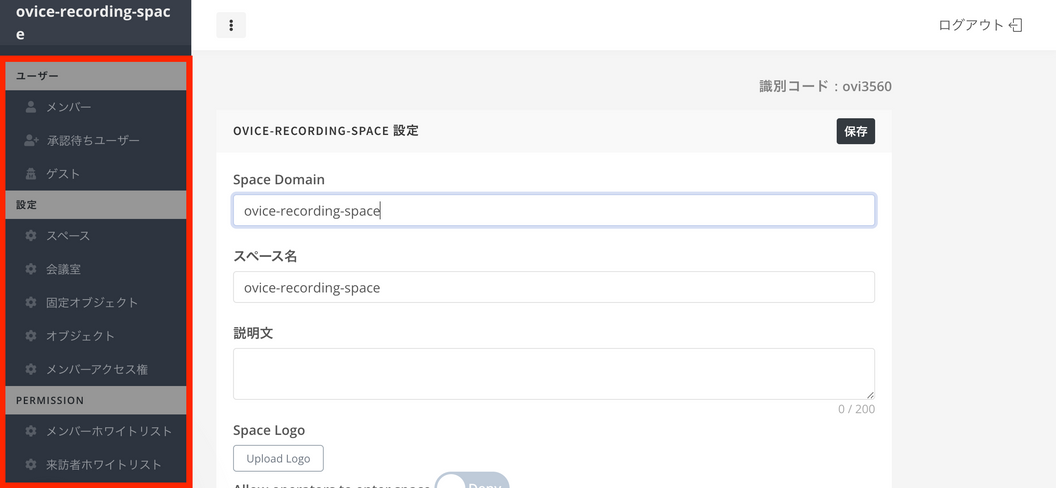The image size is (1056, 488).
Task: Open メンバーアクセス権 settings
Action: [96, 370]
